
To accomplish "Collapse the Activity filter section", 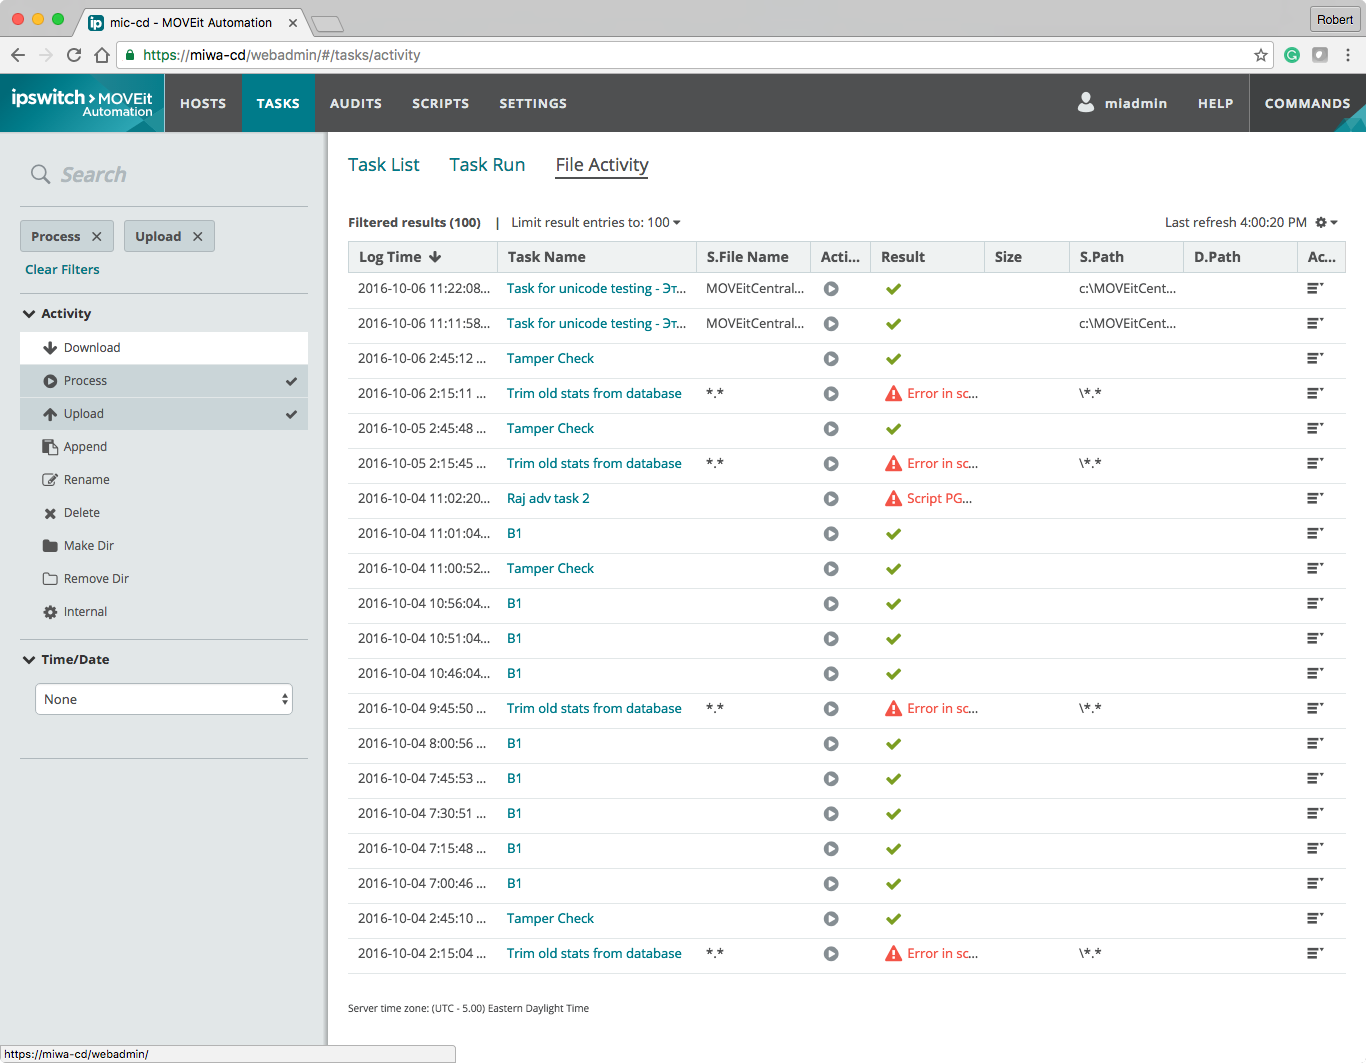I will (x=57, y=314).
